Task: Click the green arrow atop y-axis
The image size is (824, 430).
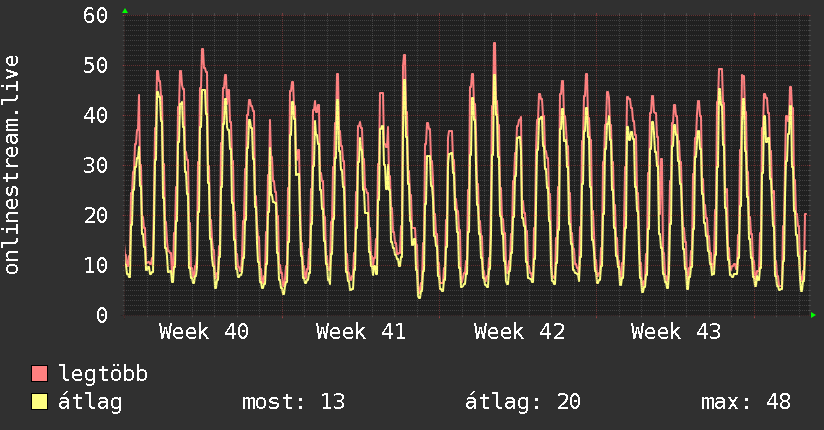Action: (125, 11)
